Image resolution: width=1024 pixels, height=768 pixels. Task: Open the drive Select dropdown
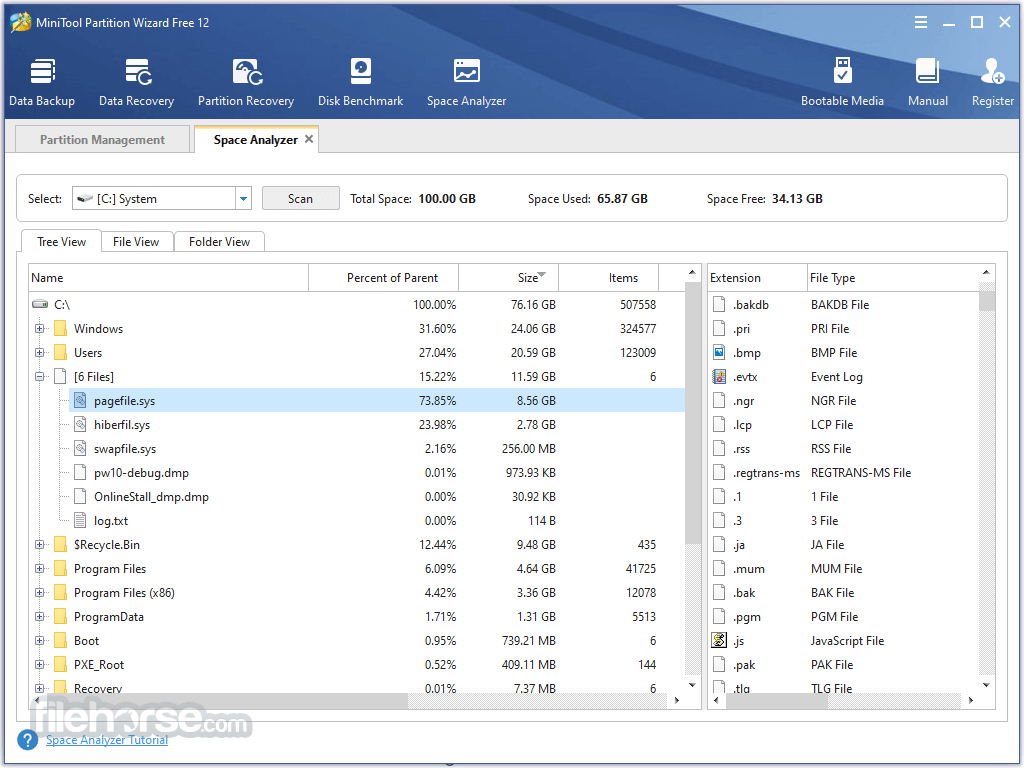point(244,199)
